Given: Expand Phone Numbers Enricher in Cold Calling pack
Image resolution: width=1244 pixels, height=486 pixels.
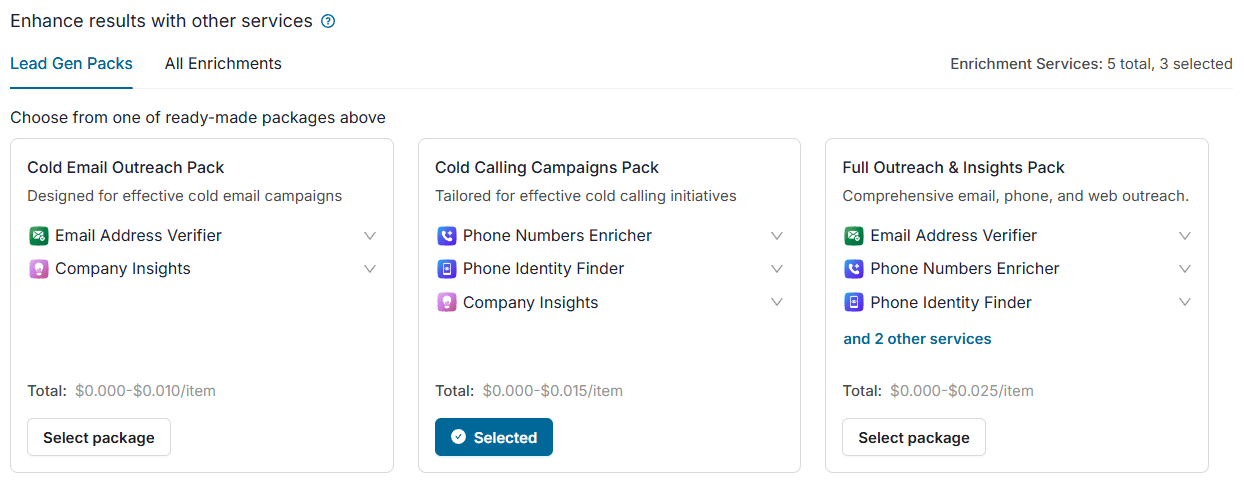Looking at the screenshot, I should pos(777,236).
